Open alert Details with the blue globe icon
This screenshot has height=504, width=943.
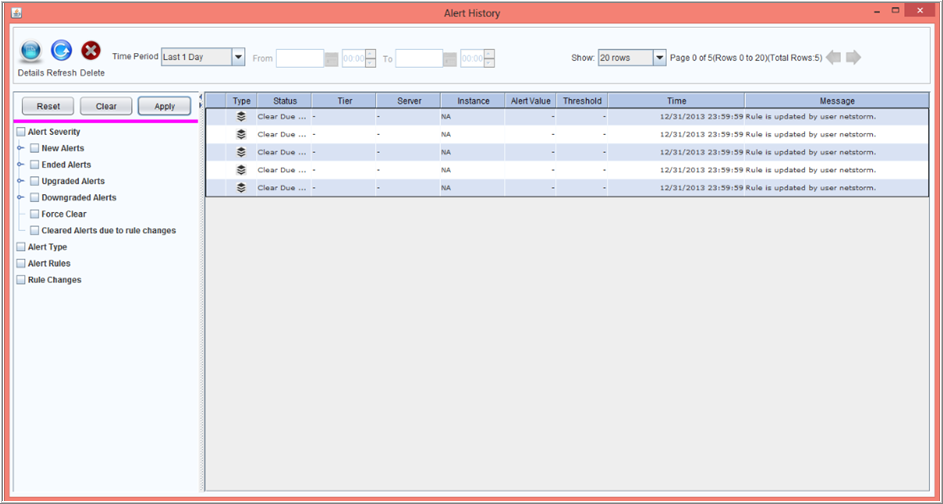point(30,51)
